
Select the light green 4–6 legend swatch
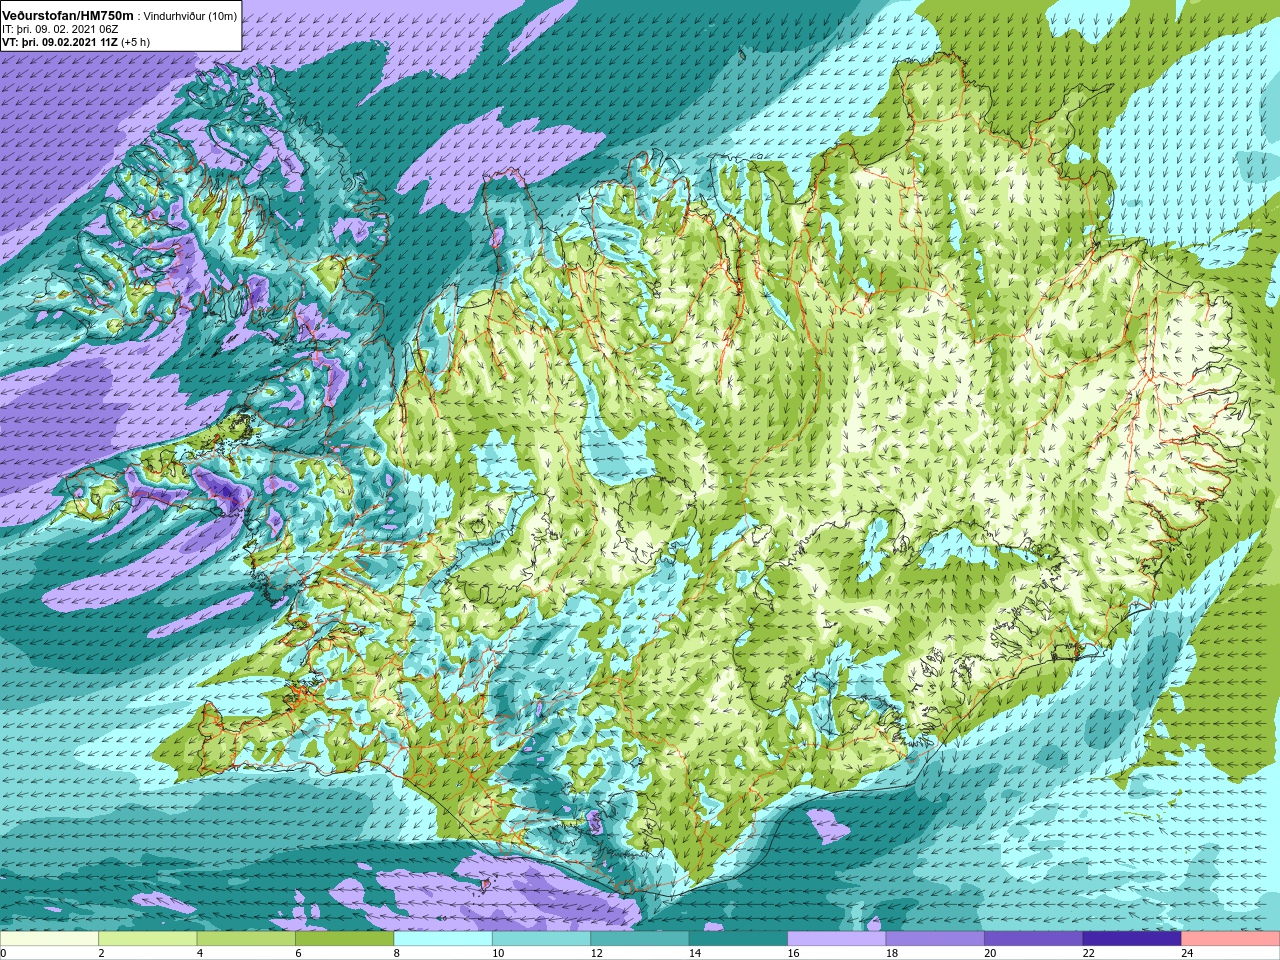(x=247, y=939)
